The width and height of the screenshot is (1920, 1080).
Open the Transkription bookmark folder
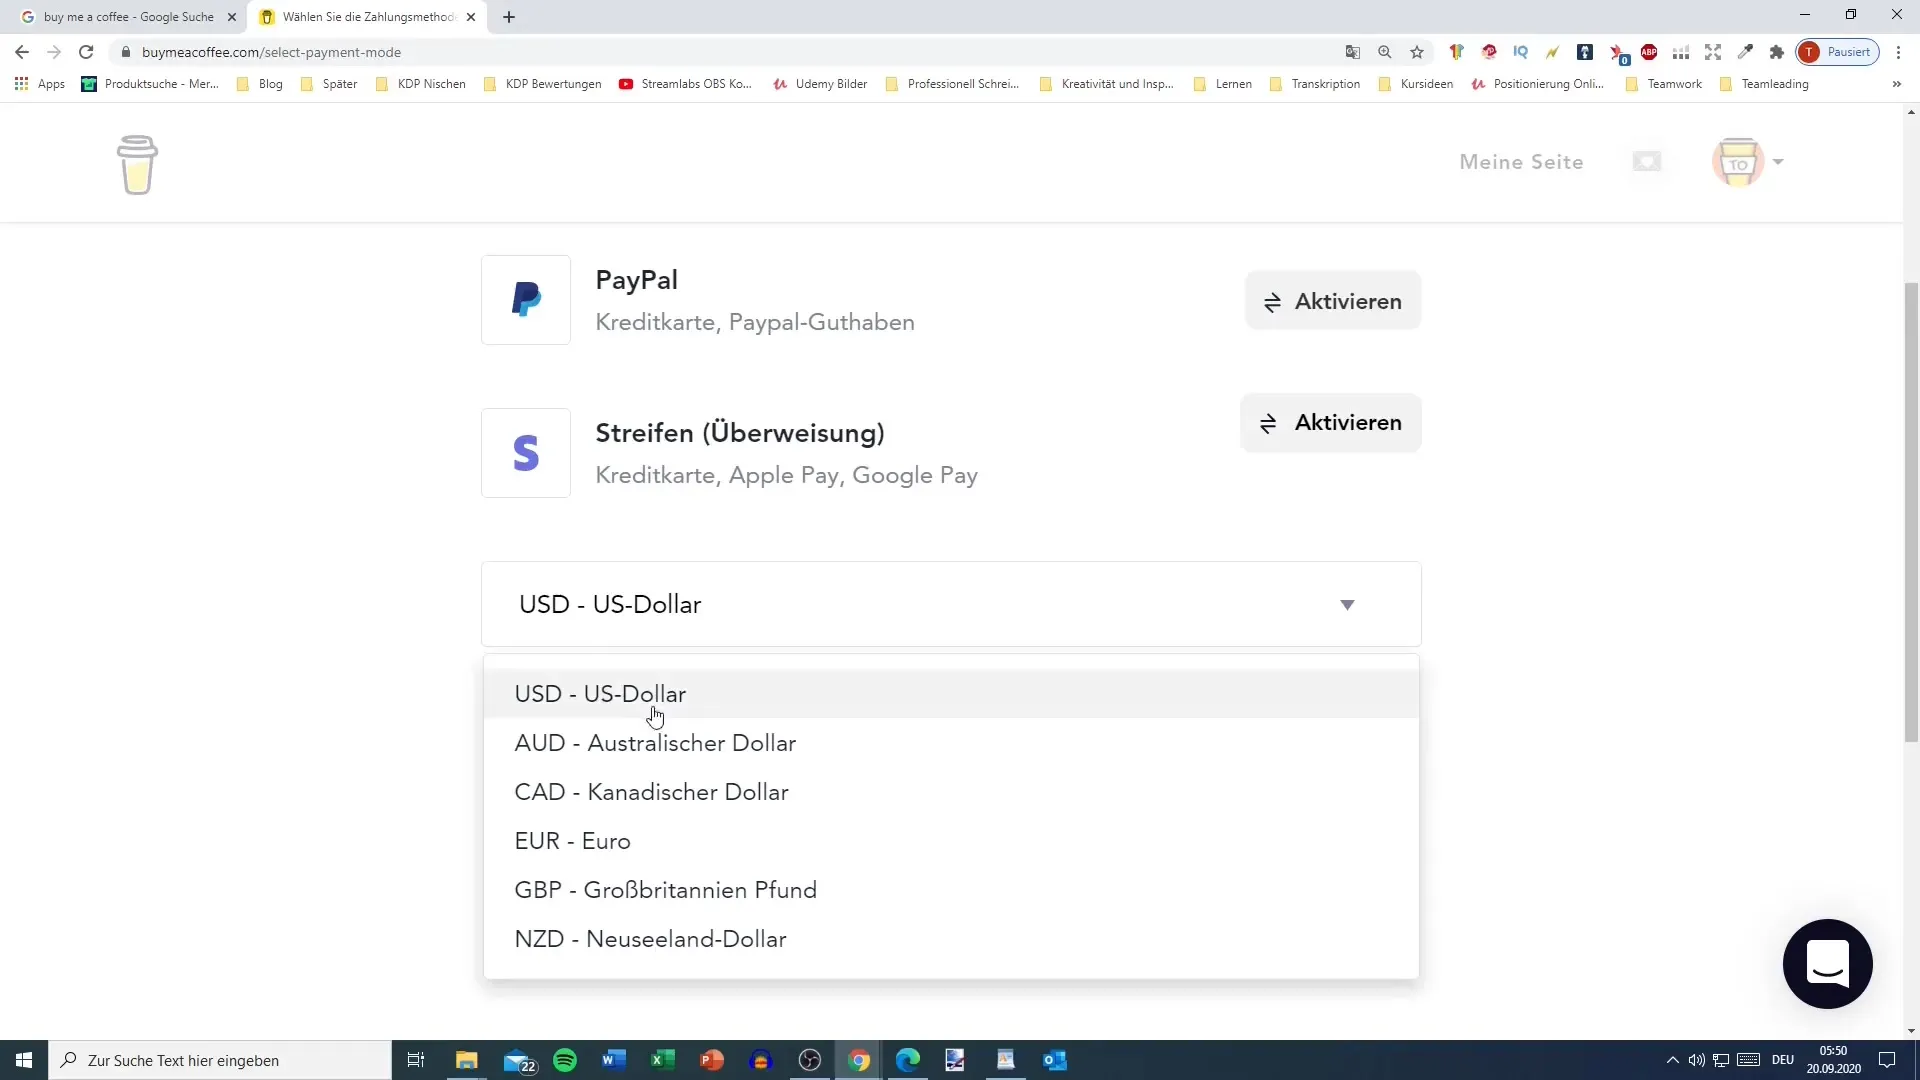[x=1315, y=84]
